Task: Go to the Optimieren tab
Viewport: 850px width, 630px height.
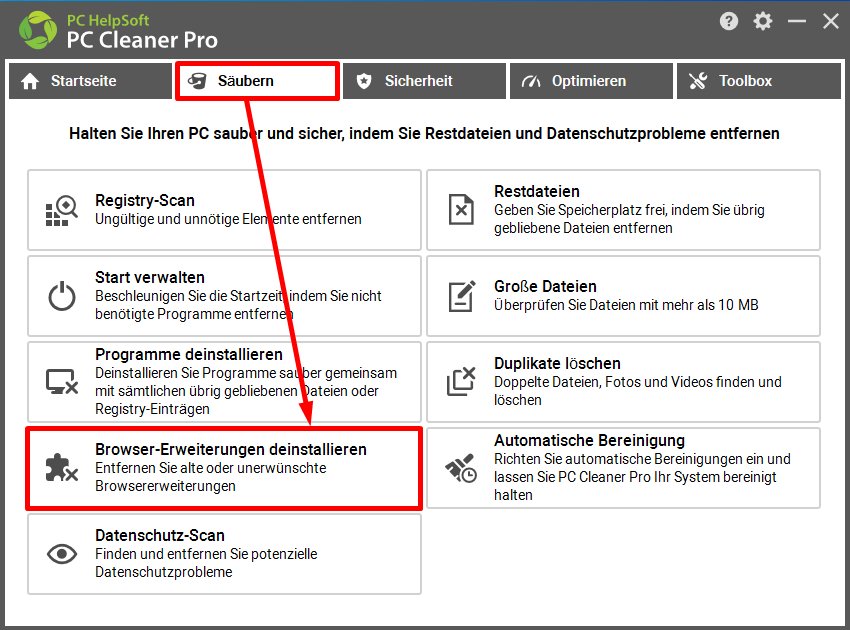Action: (591, 81)
